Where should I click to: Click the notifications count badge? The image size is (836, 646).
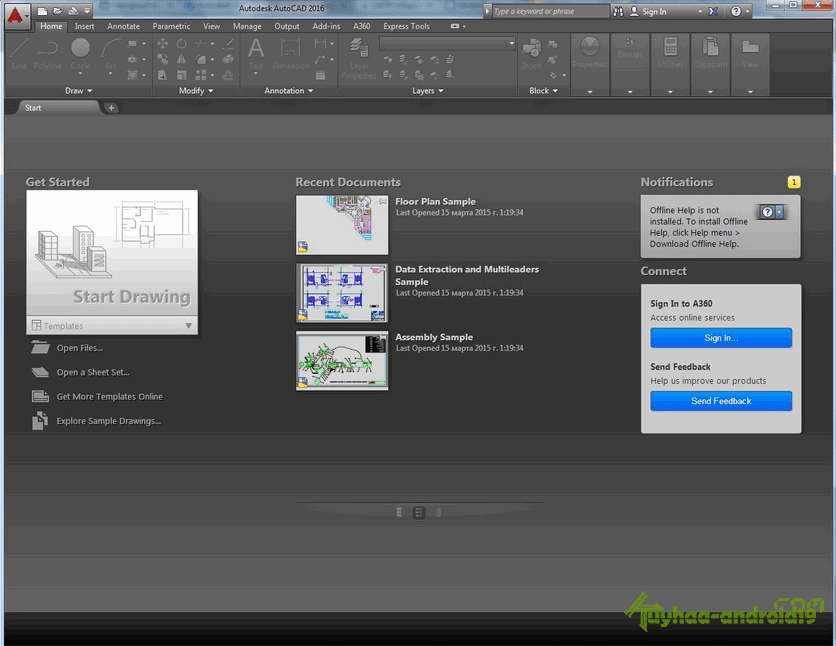pos(793,182)
